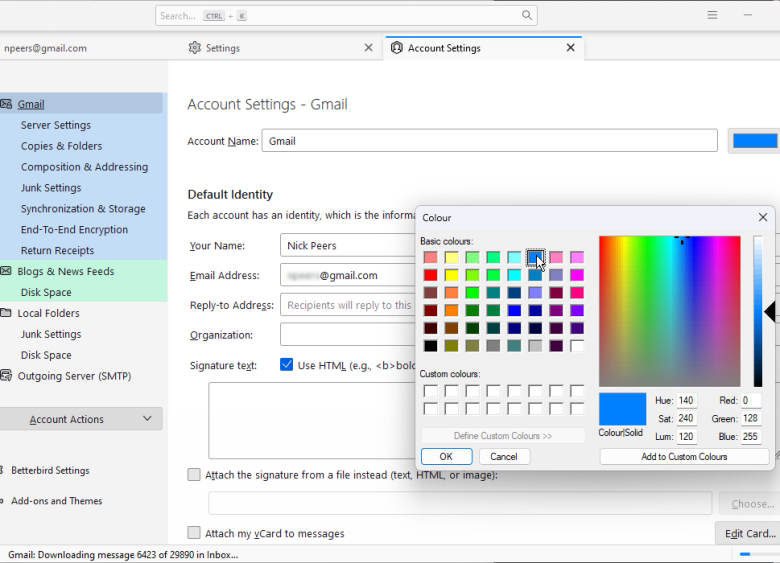Select the red basic colour swatch
The height and width of the screenshot is (563, 780).
pyautogui.click(x=431, y=275)
